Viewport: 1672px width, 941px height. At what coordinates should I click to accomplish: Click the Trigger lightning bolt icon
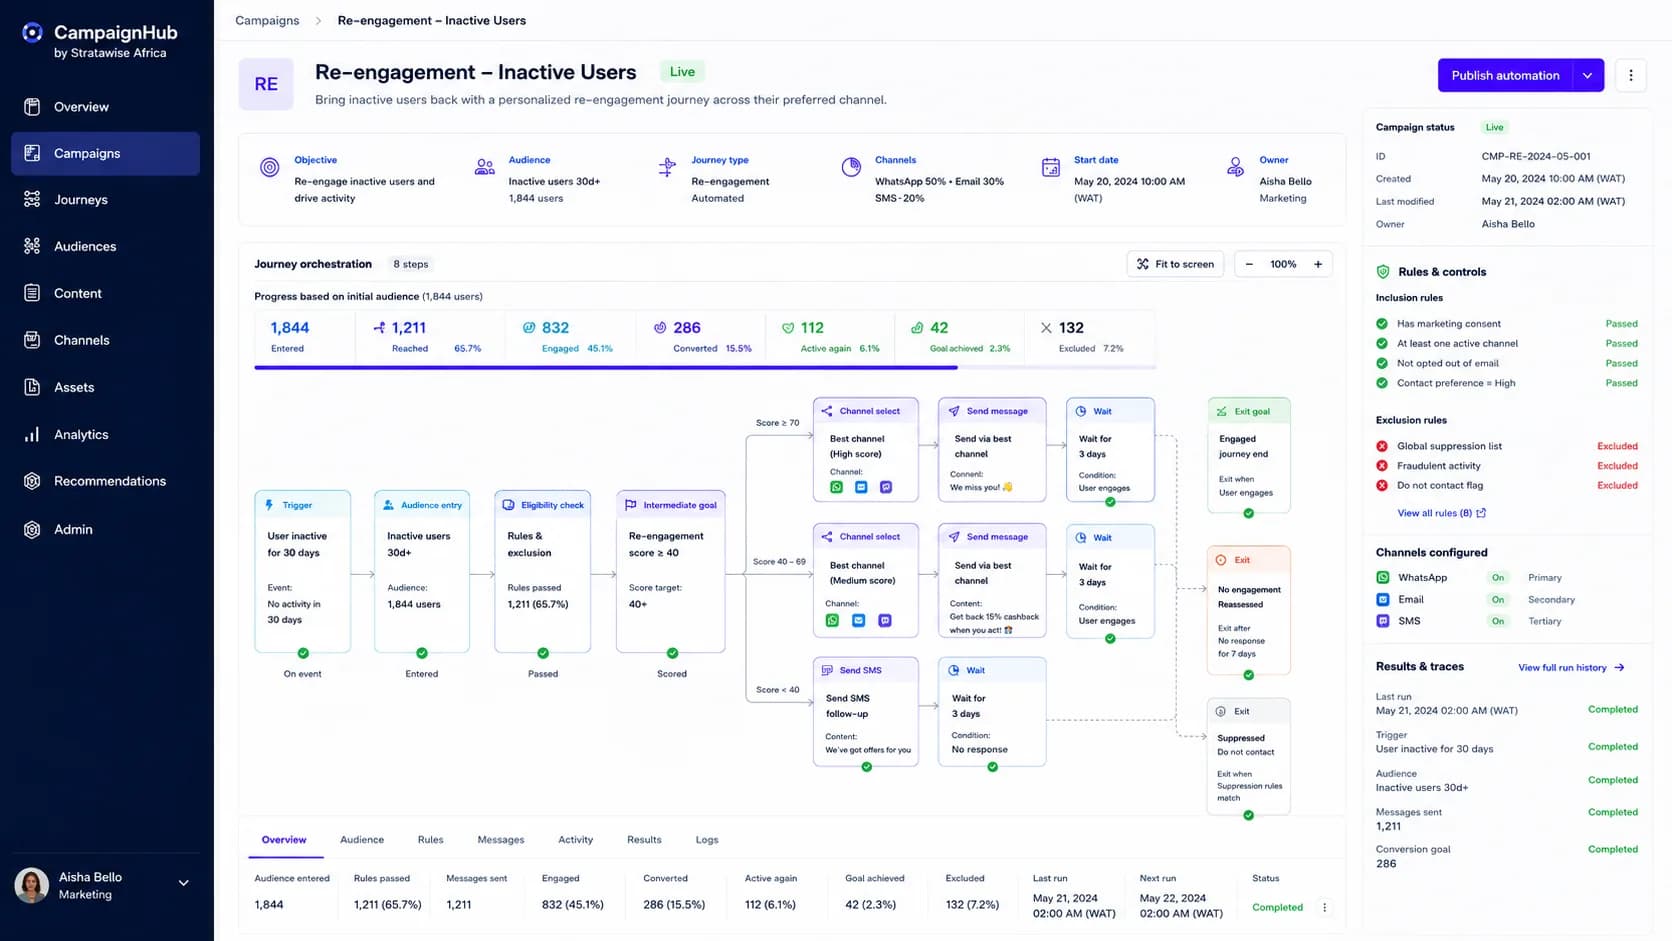pos(269,505)
